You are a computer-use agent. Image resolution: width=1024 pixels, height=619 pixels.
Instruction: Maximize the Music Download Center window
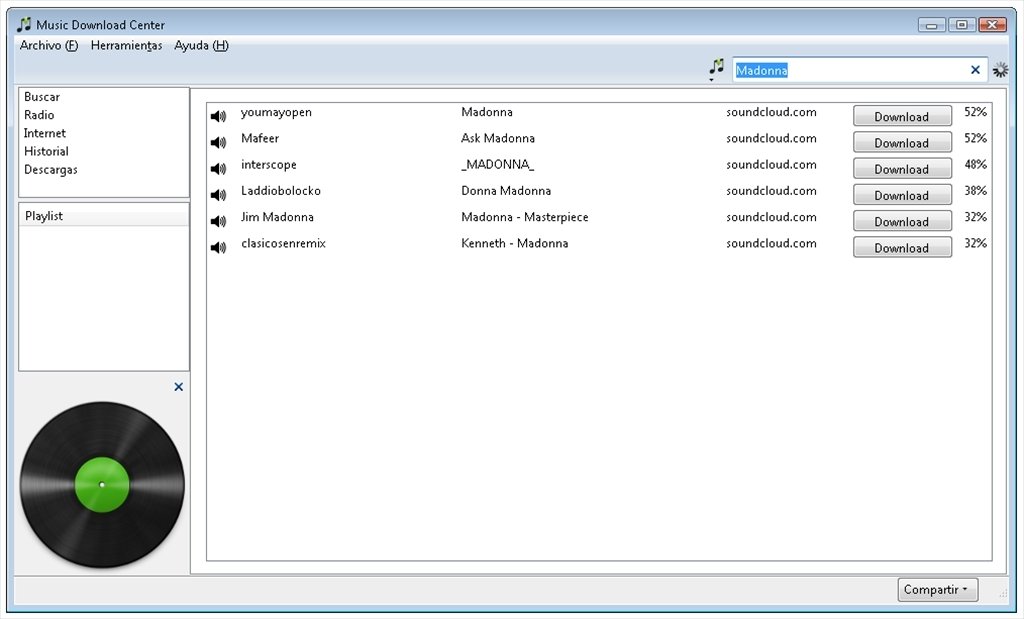click(x=961, y=25)
